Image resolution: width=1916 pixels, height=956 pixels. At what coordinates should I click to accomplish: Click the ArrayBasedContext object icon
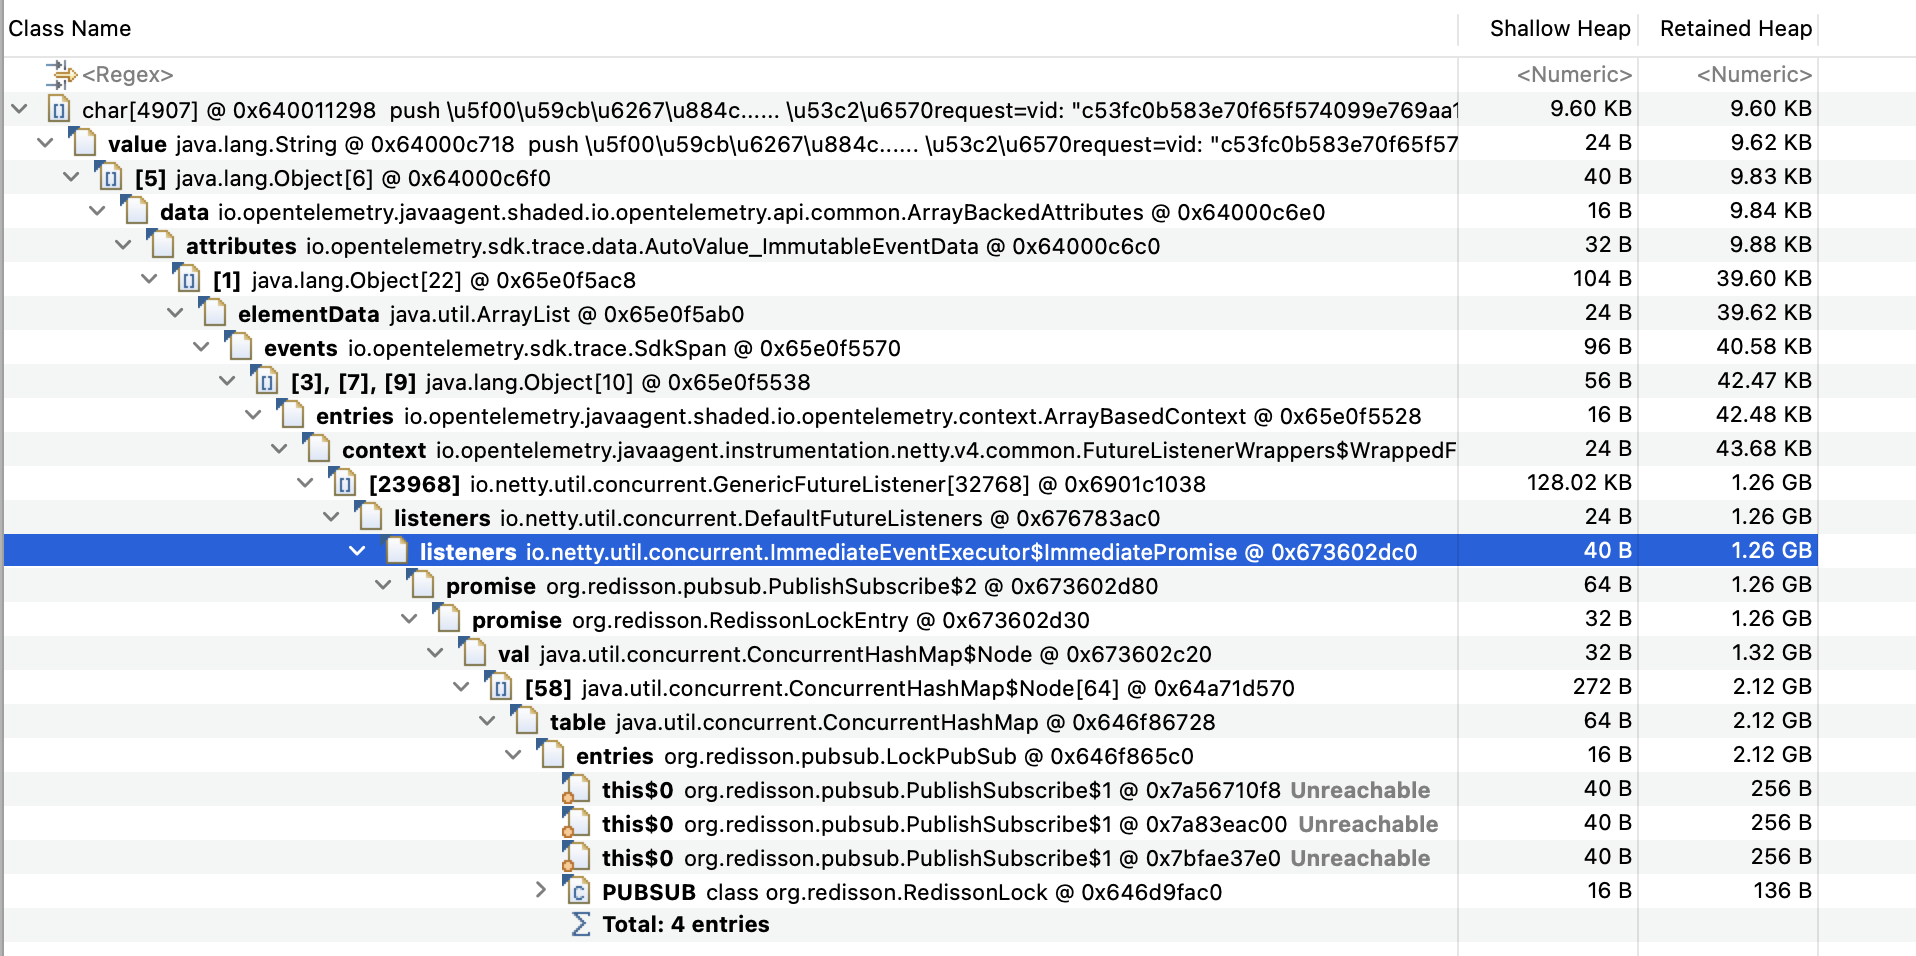[292, 414]
